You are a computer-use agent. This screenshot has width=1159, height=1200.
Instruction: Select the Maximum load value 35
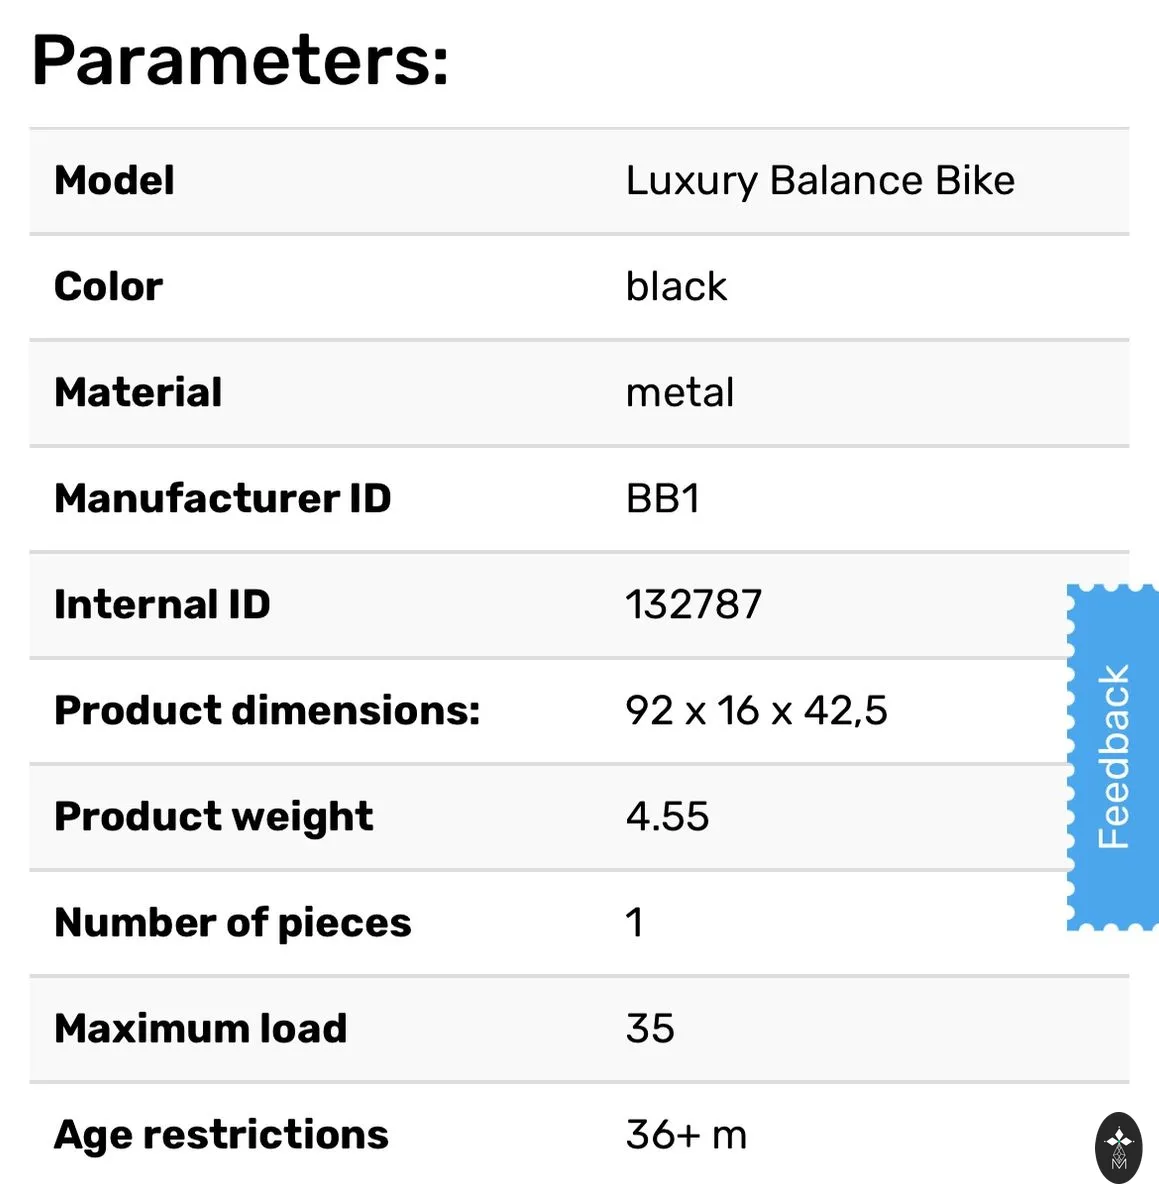coord(650,1029)
